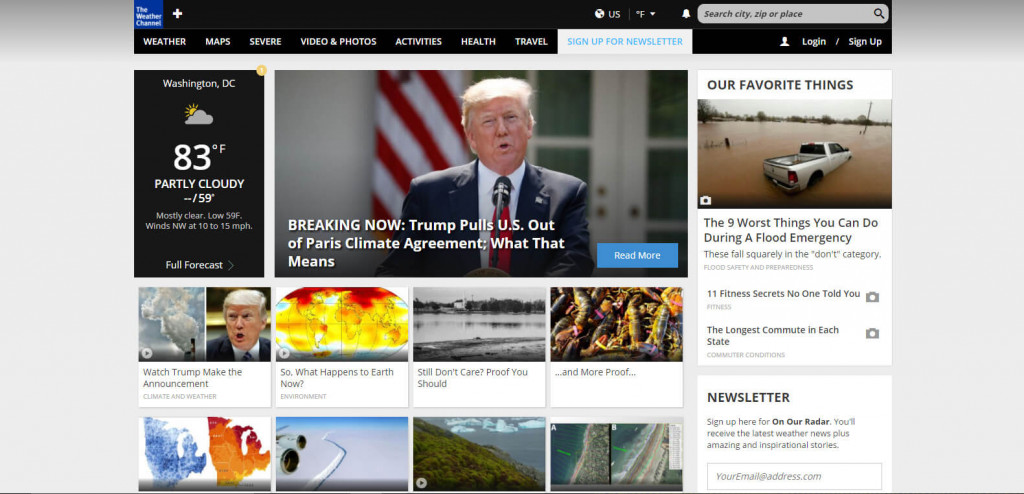Click the PARTLY CLOUDY condition text

[199, 184]
